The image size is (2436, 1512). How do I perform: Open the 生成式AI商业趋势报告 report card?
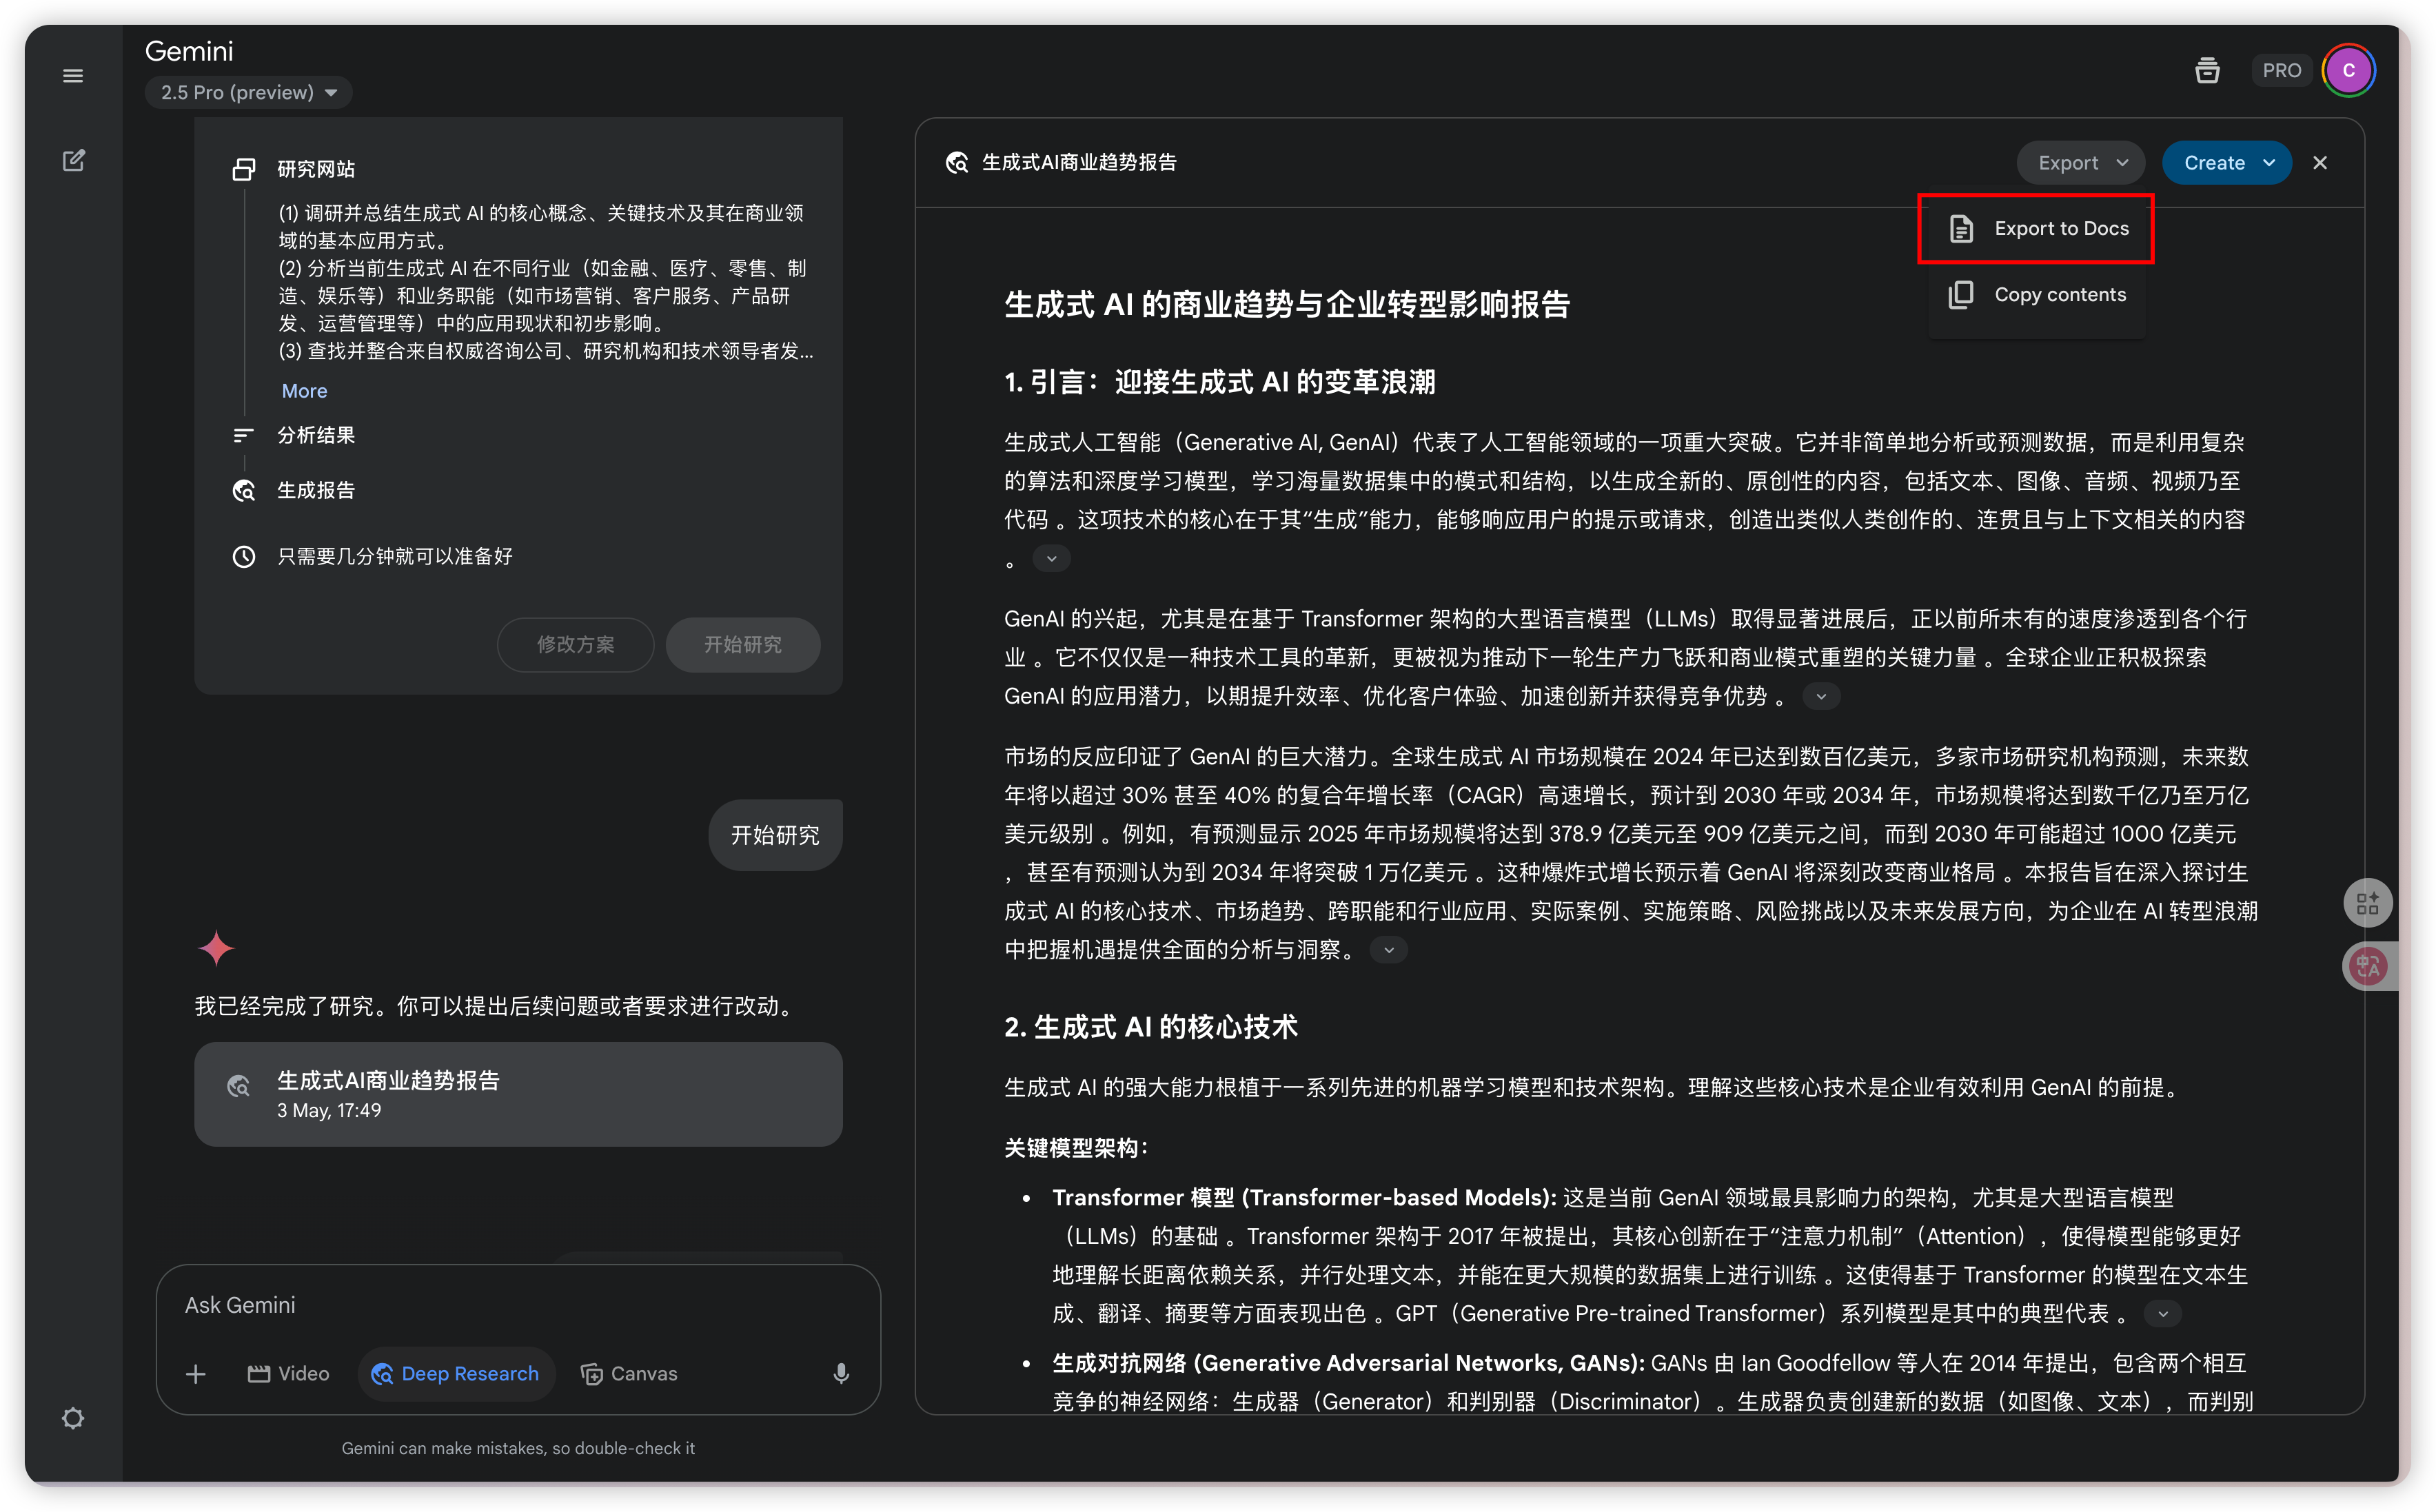[518, 1094]
